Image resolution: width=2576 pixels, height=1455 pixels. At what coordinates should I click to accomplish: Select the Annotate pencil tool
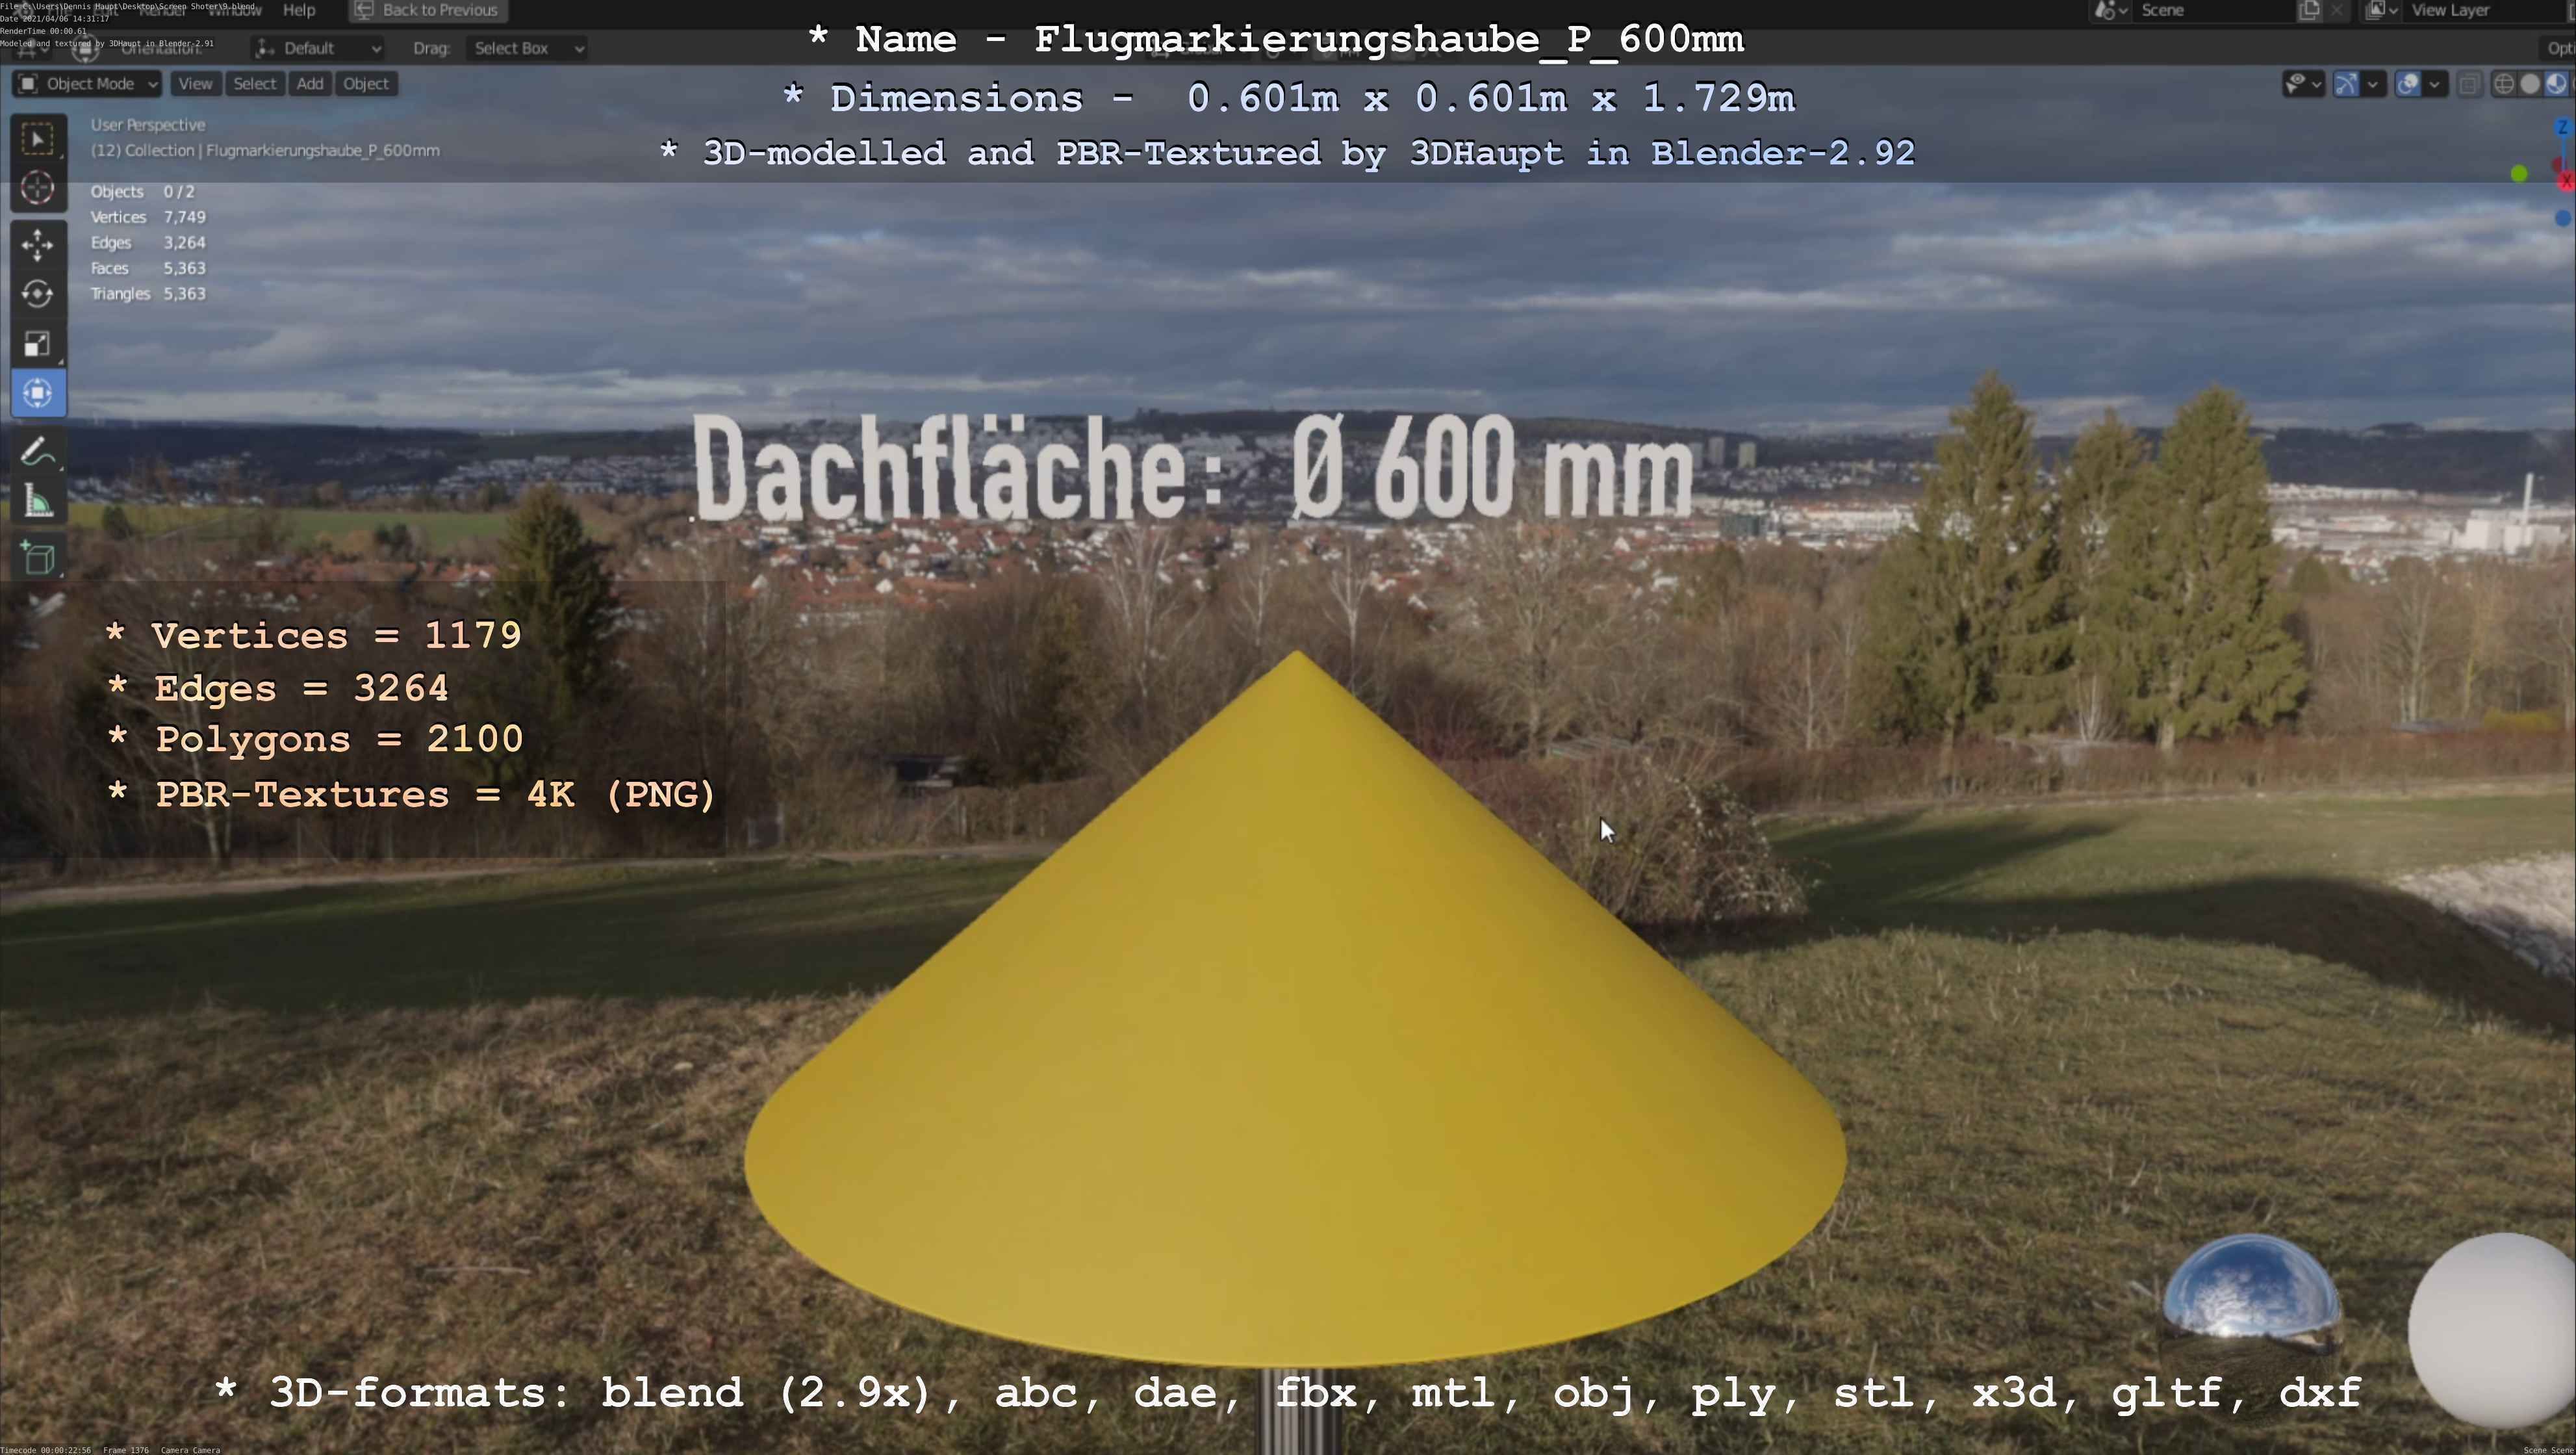(38, 452)
